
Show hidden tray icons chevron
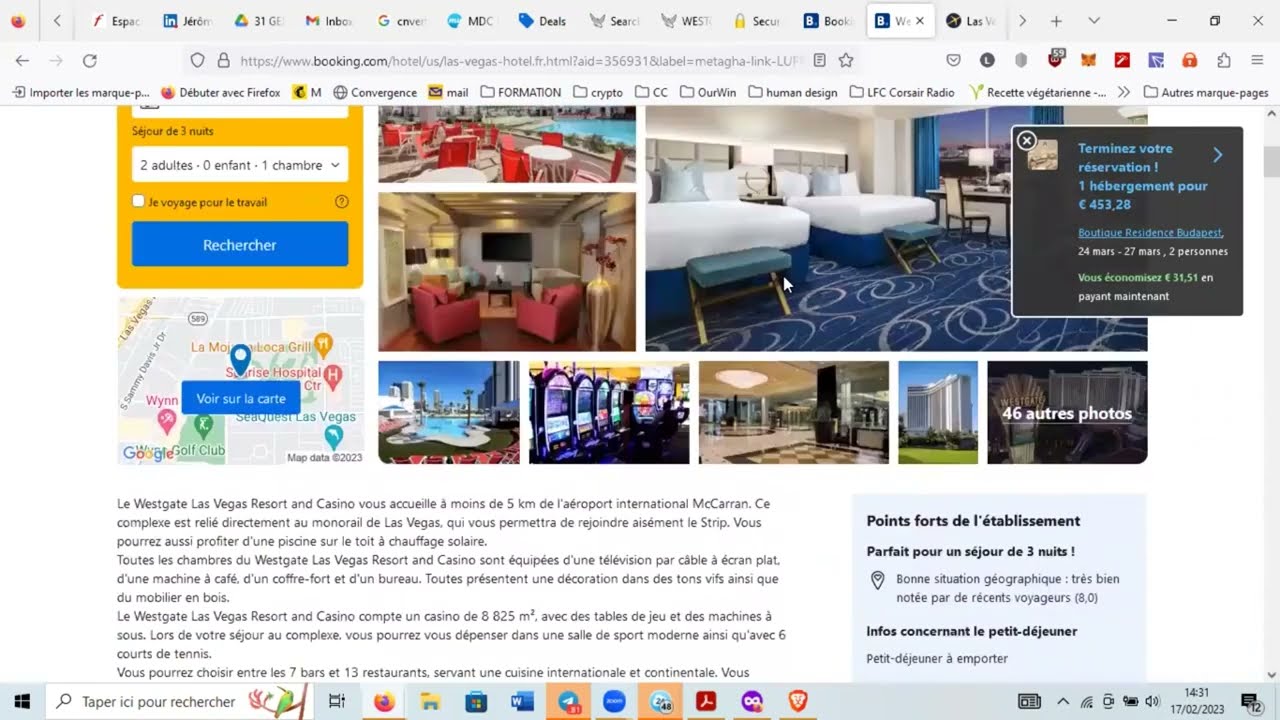(x=1062, y=701)
